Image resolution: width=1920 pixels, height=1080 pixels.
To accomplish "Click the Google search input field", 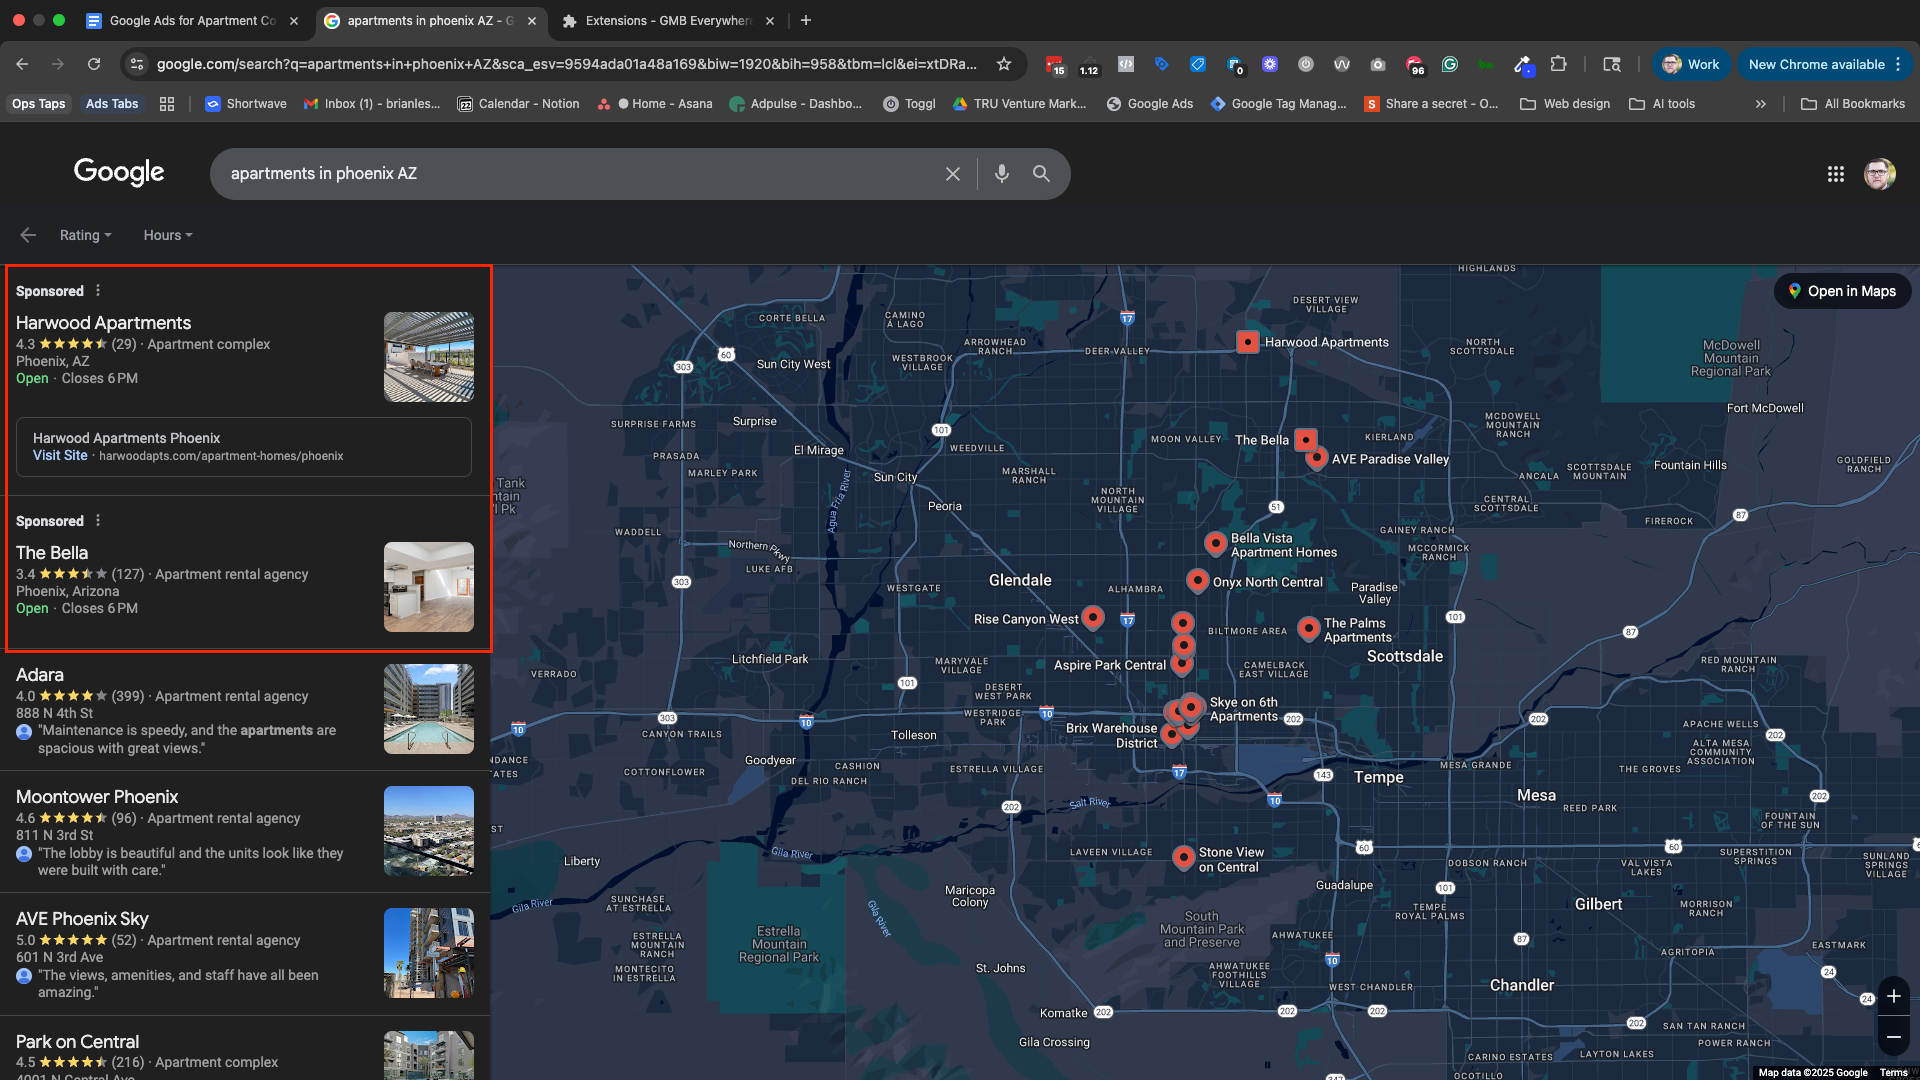I will pos(580,174).
